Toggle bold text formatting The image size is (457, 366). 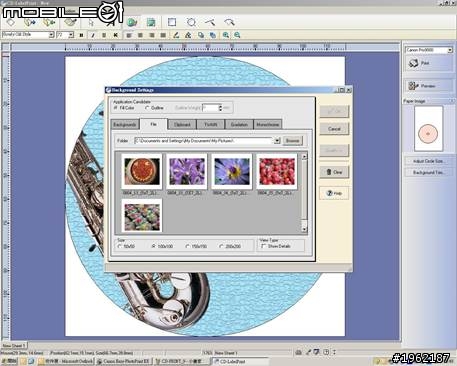click(x=81, y=35)
